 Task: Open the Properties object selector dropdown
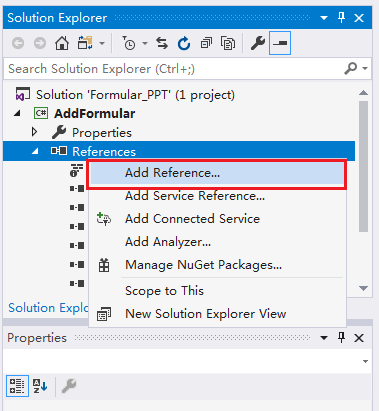click(x=365, y=361)
